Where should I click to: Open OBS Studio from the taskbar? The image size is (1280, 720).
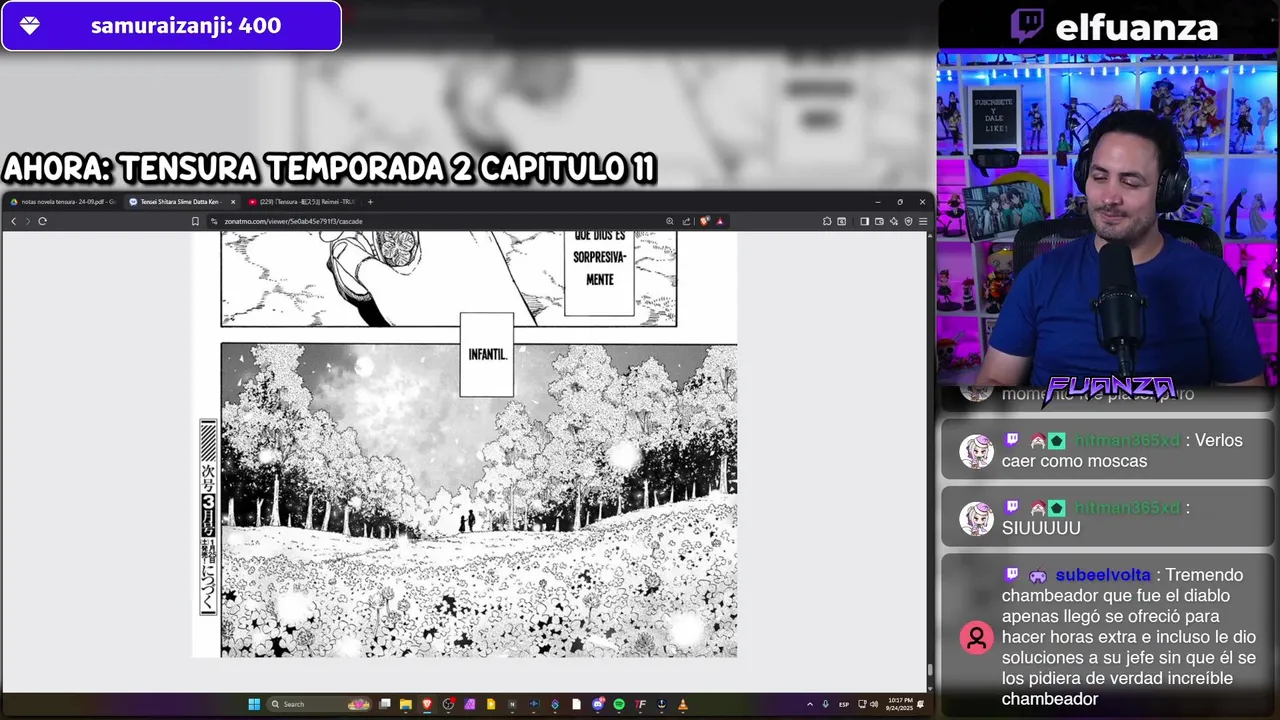point(448,704)
